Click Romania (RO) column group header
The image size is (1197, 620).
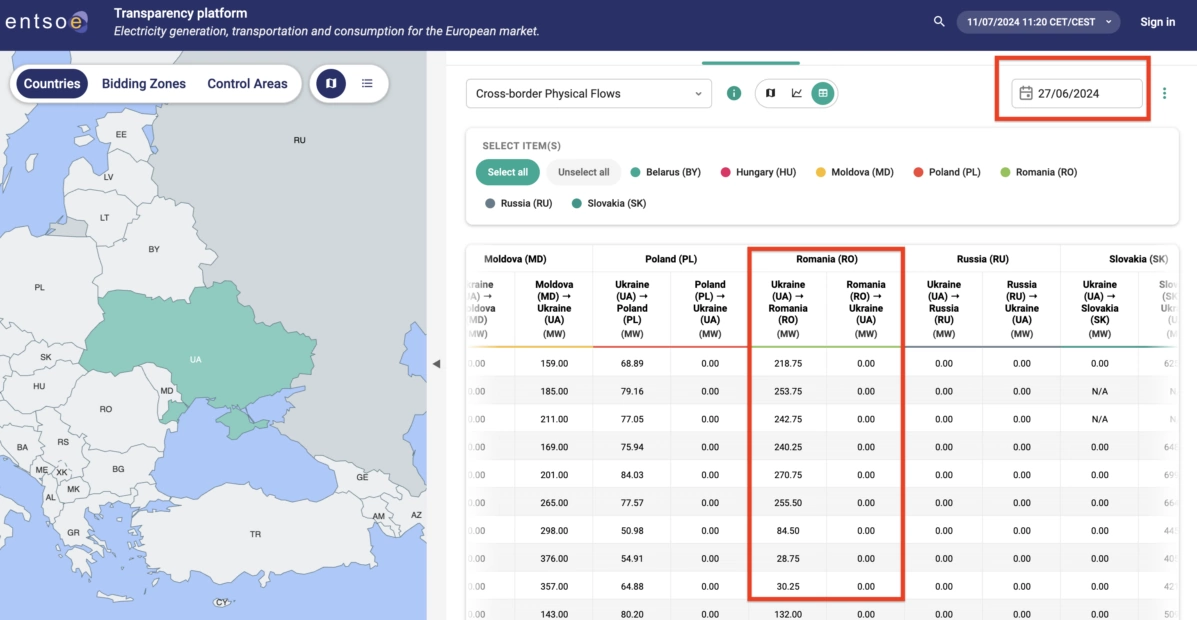[827, 259]
